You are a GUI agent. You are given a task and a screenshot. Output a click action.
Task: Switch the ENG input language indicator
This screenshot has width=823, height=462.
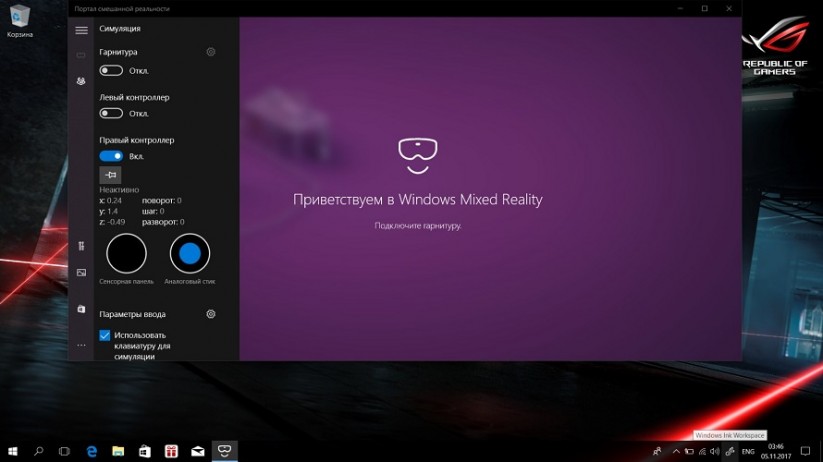click(x=748, y=452)
